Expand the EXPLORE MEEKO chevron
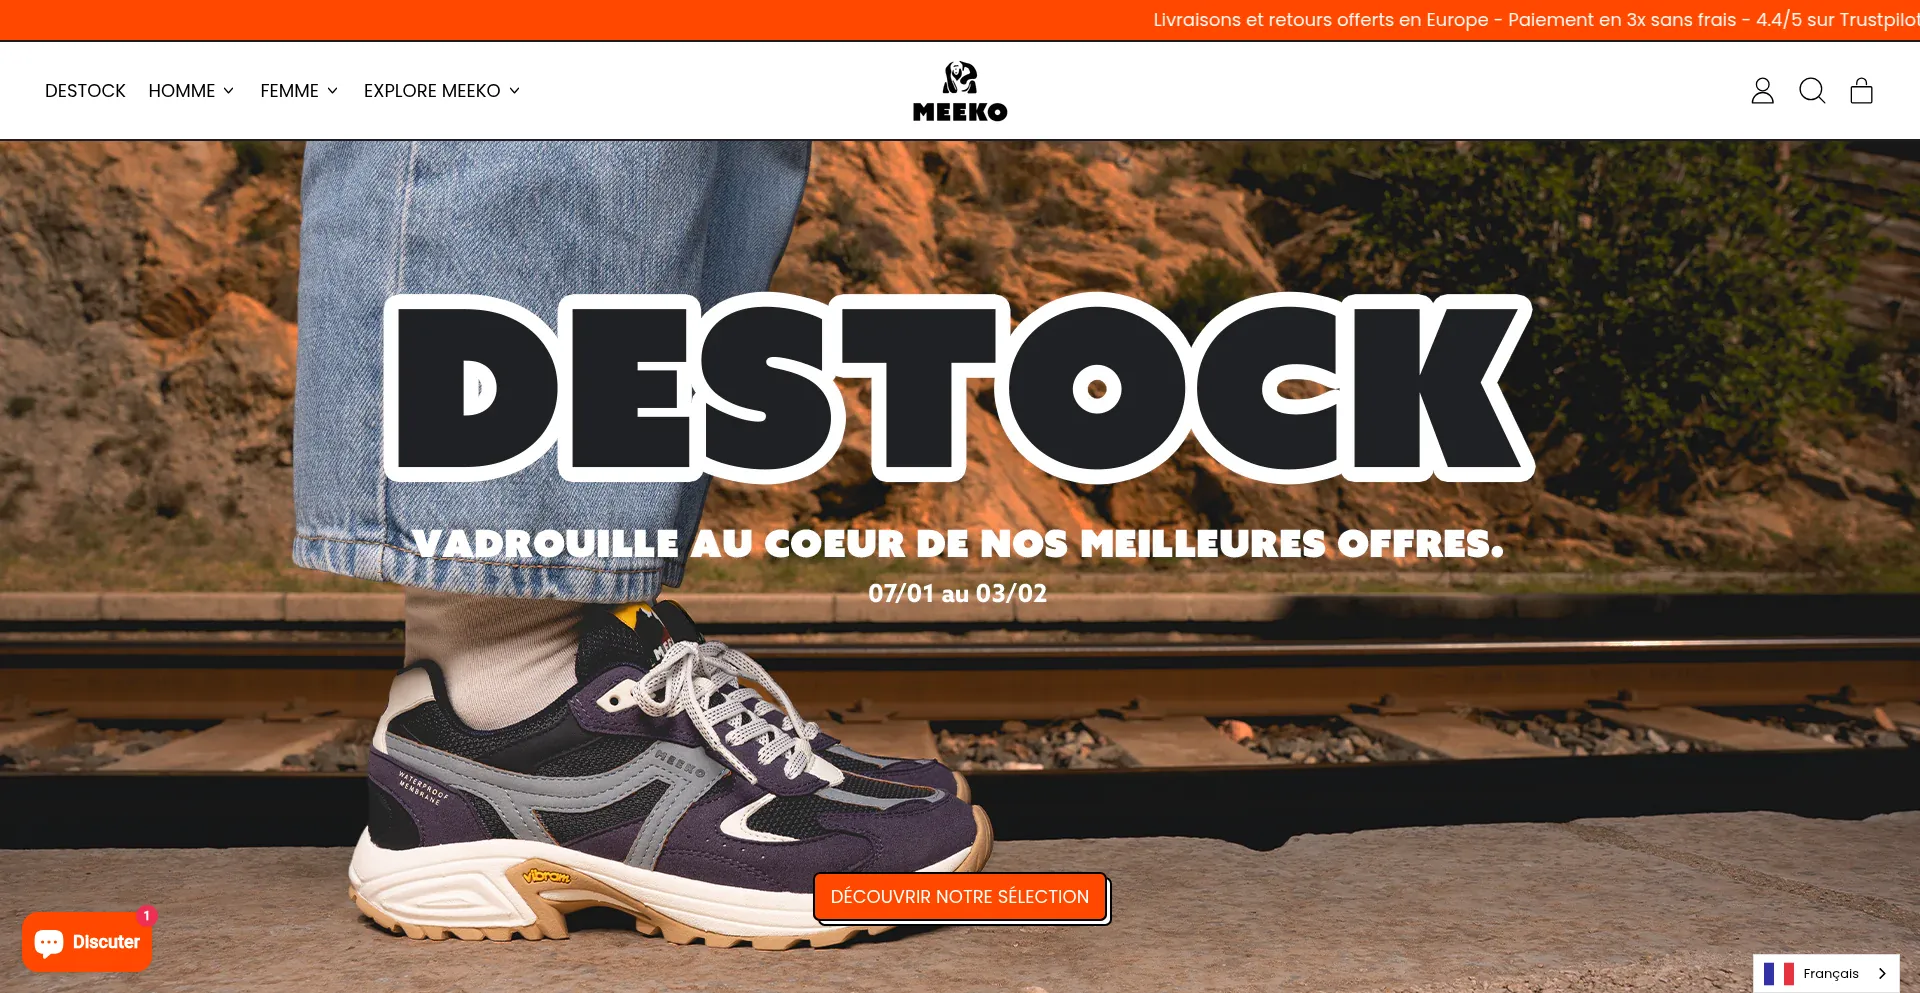The width and height of the screenshot is (1920, 993). click(515, 91)
